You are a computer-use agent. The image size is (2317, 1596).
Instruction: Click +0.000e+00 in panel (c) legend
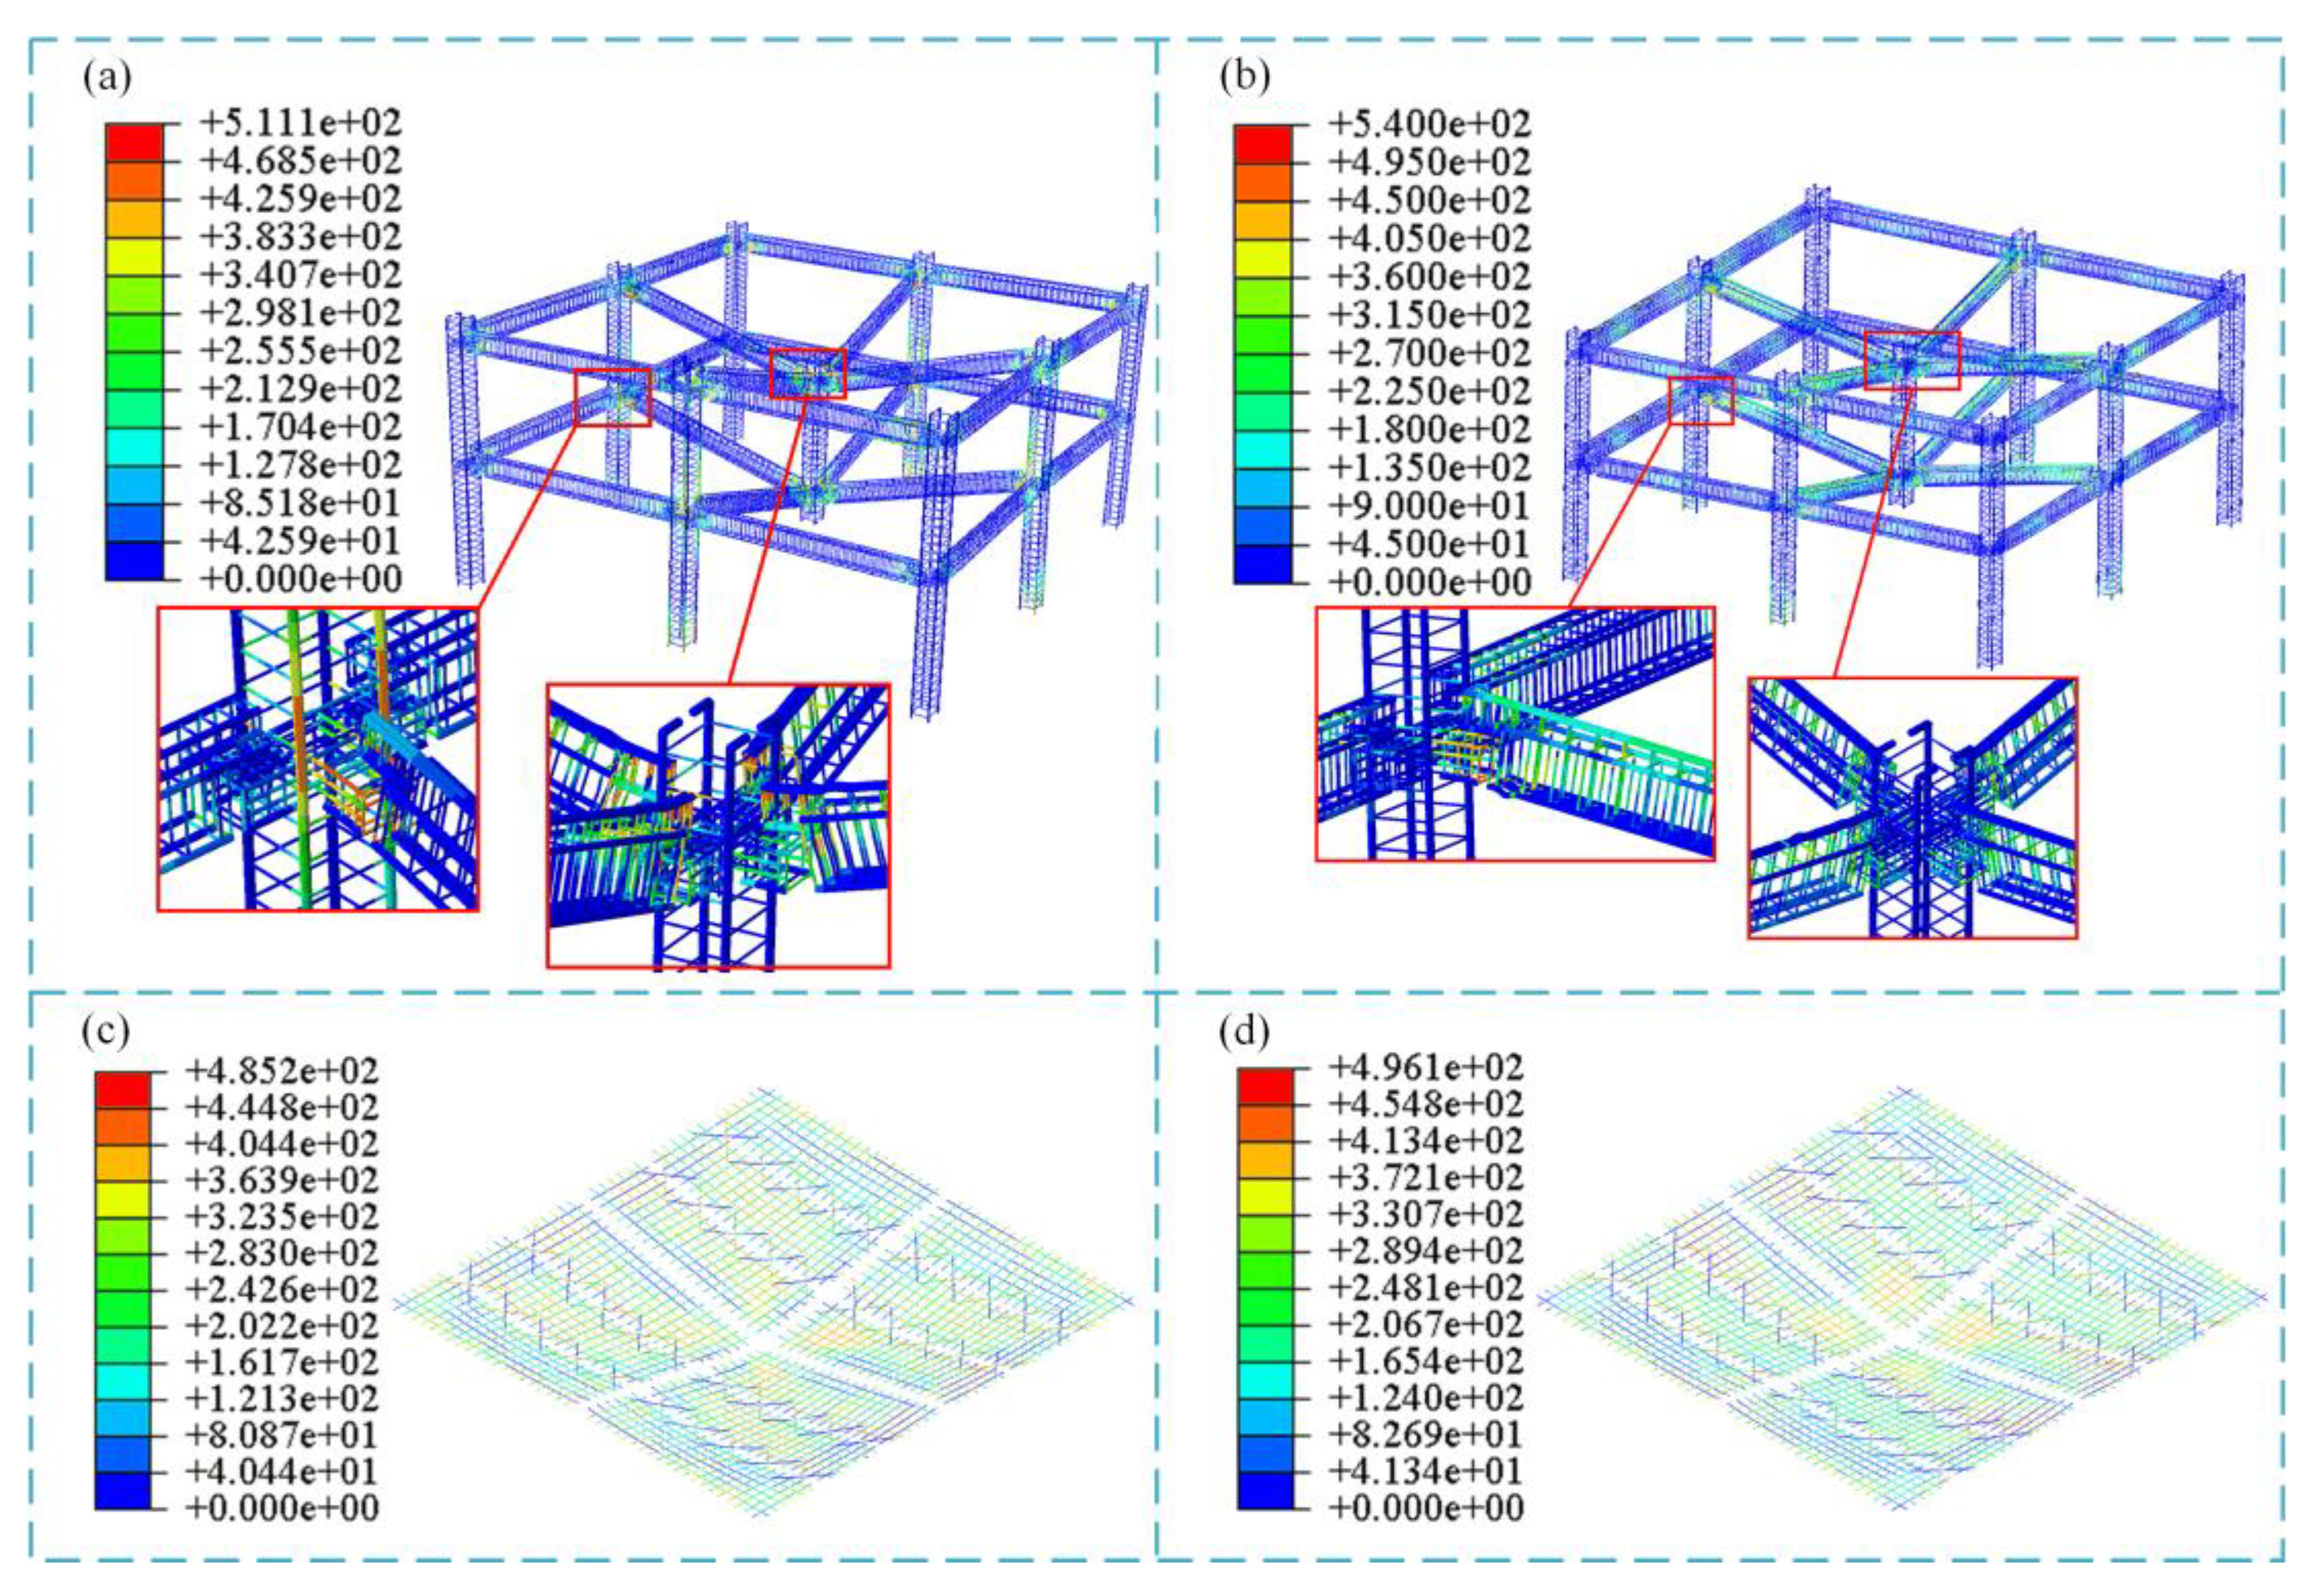pyautogui.click(x=283, y=1508)
